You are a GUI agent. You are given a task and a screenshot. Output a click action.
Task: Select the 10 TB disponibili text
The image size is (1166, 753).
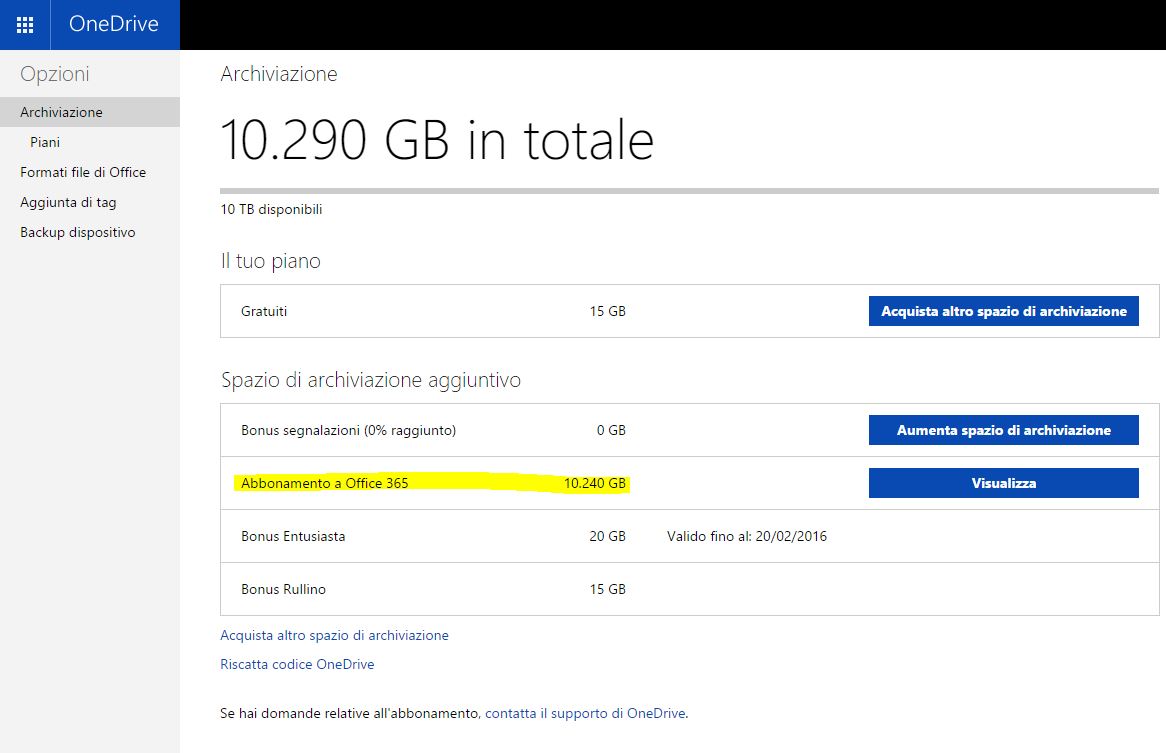coord(271,210)
